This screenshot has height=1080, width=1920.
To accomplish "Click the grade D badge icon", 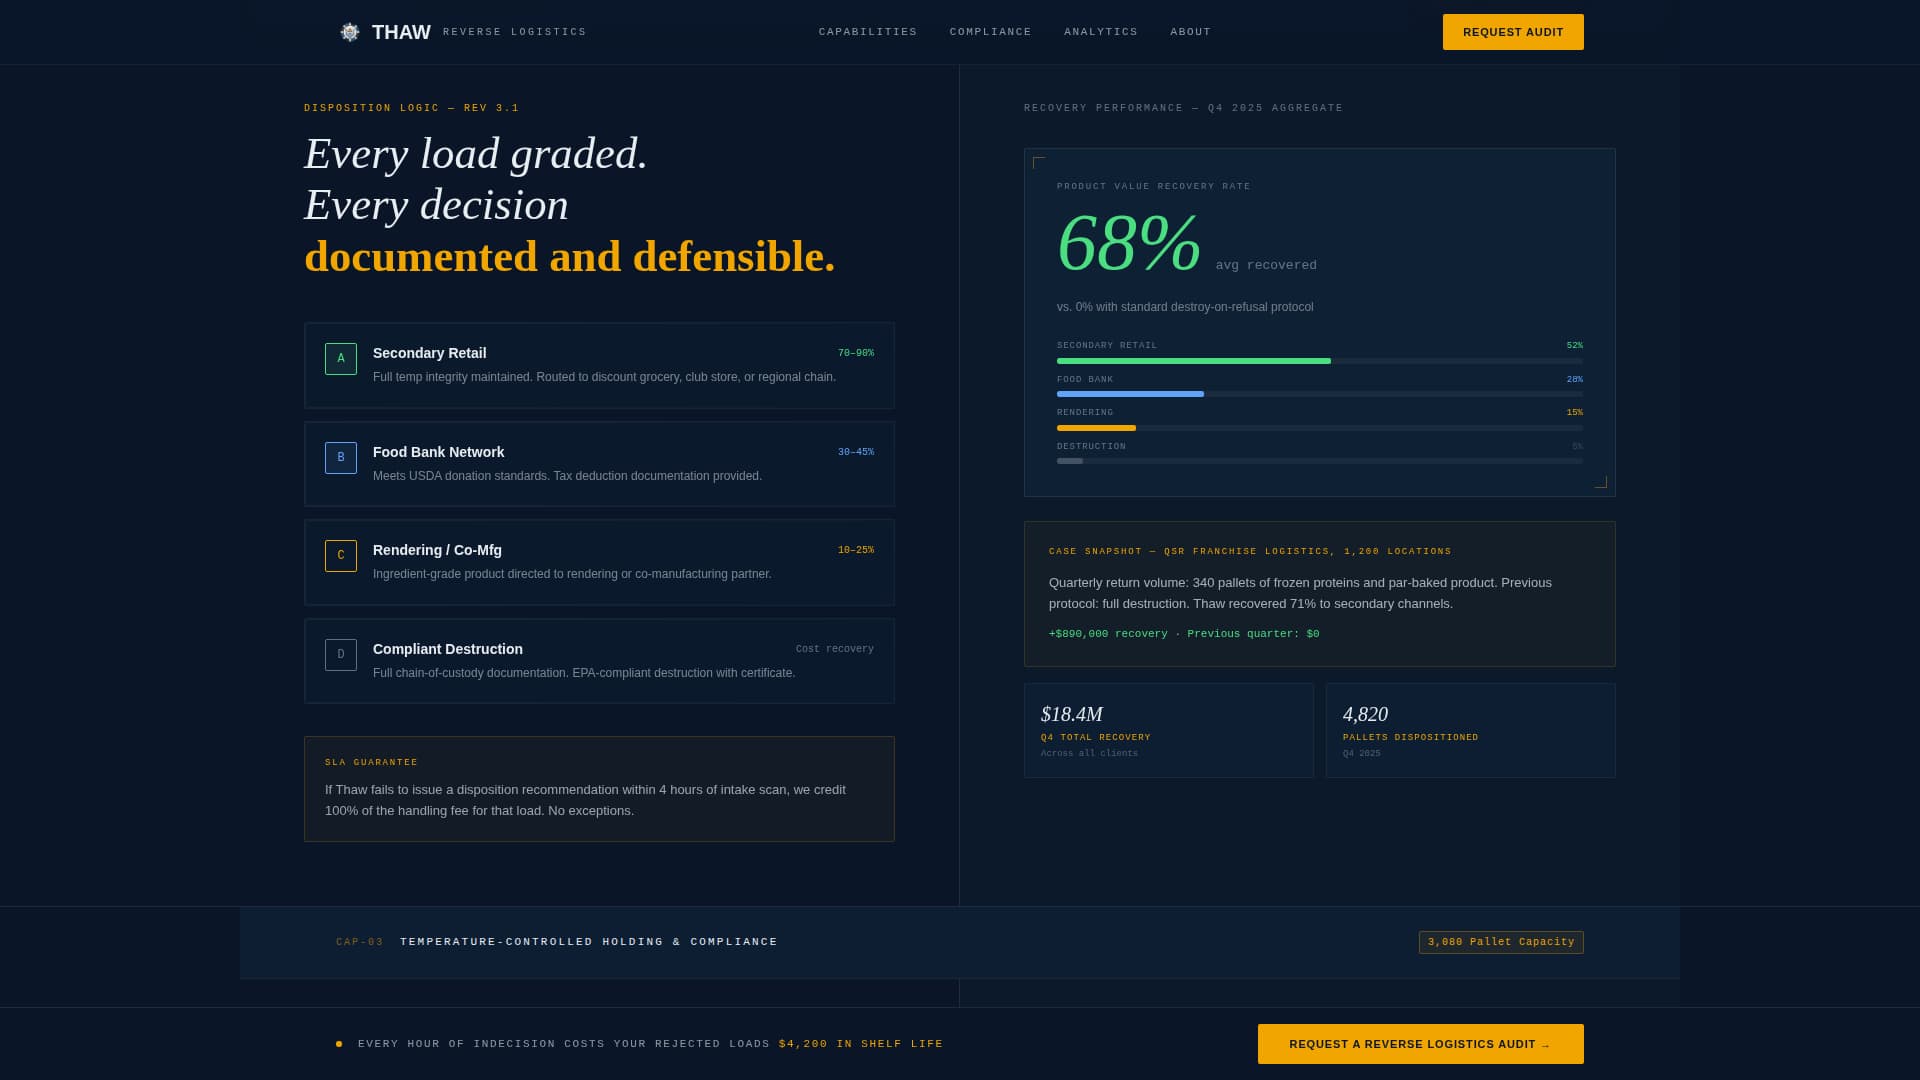I will [341, 655].
